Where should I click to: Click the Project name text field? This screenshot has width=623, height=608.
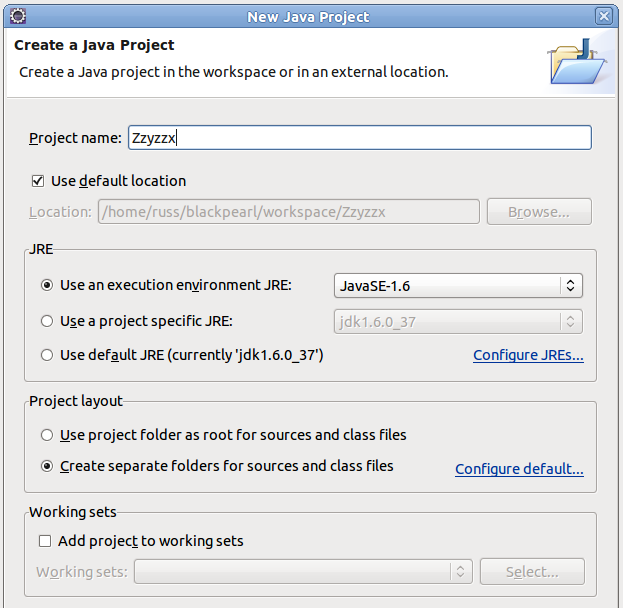(x=360, y=138)
